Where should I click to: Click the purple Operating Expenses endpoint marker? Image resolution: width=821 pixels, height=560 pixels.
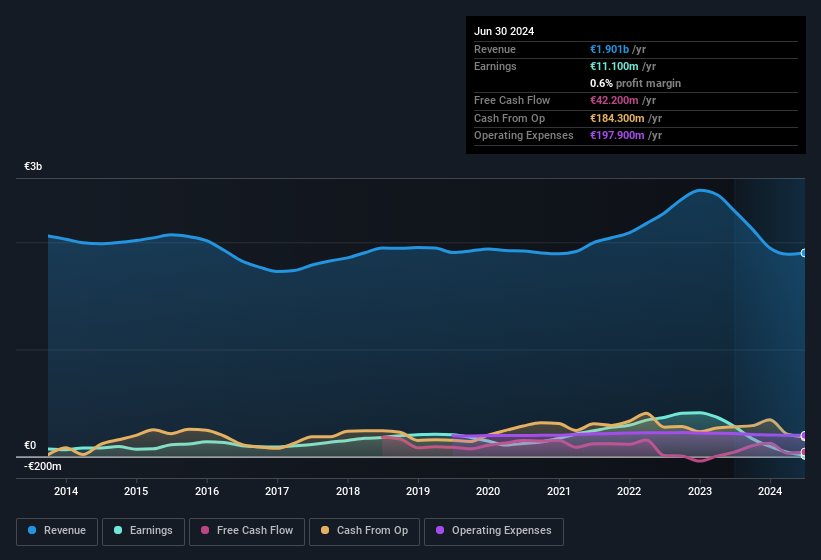tap(804, 436)
